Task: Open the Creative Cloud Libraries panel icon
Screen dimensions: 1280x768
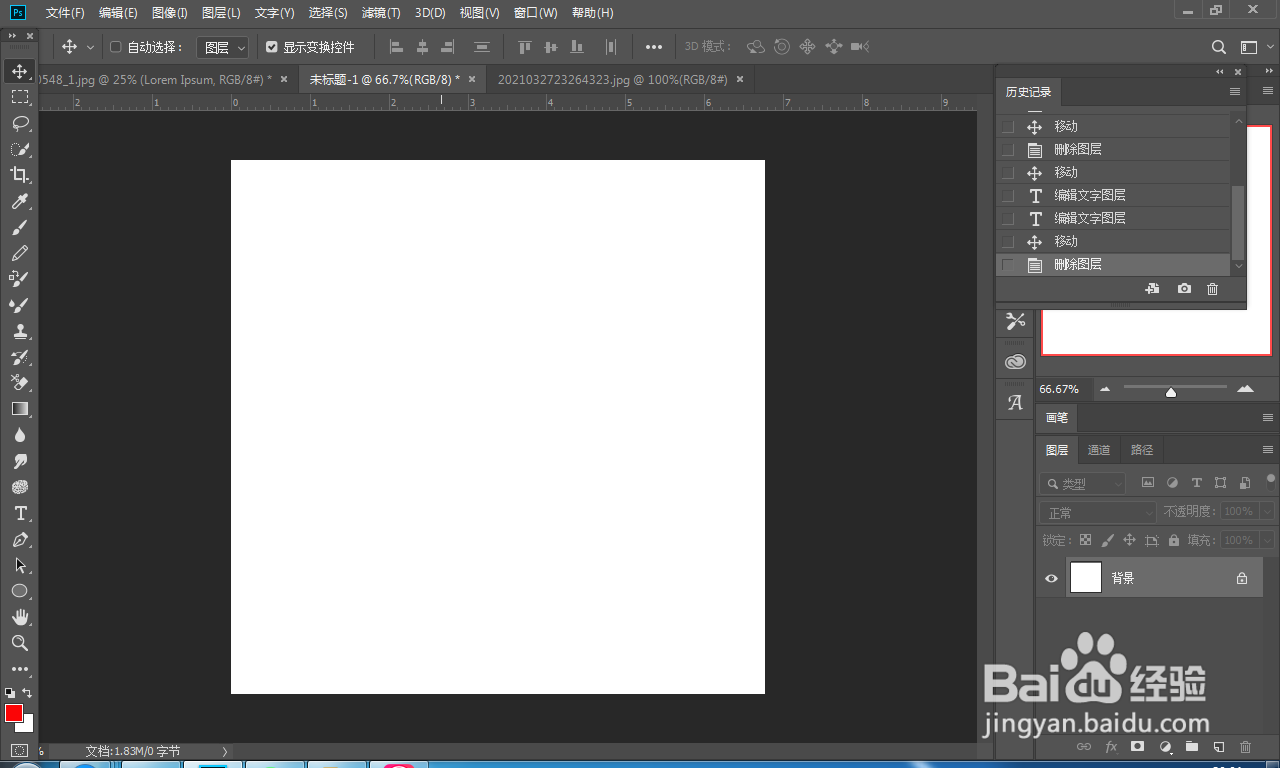Action: (x=1016, y=362)
